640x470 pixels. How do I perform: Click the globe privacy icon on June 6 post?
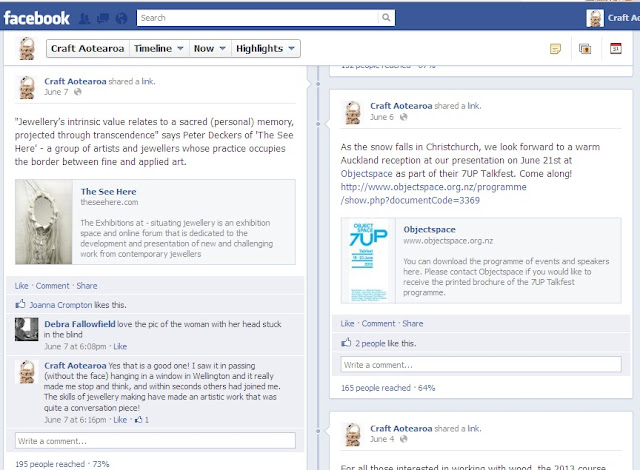coord(403,117)
